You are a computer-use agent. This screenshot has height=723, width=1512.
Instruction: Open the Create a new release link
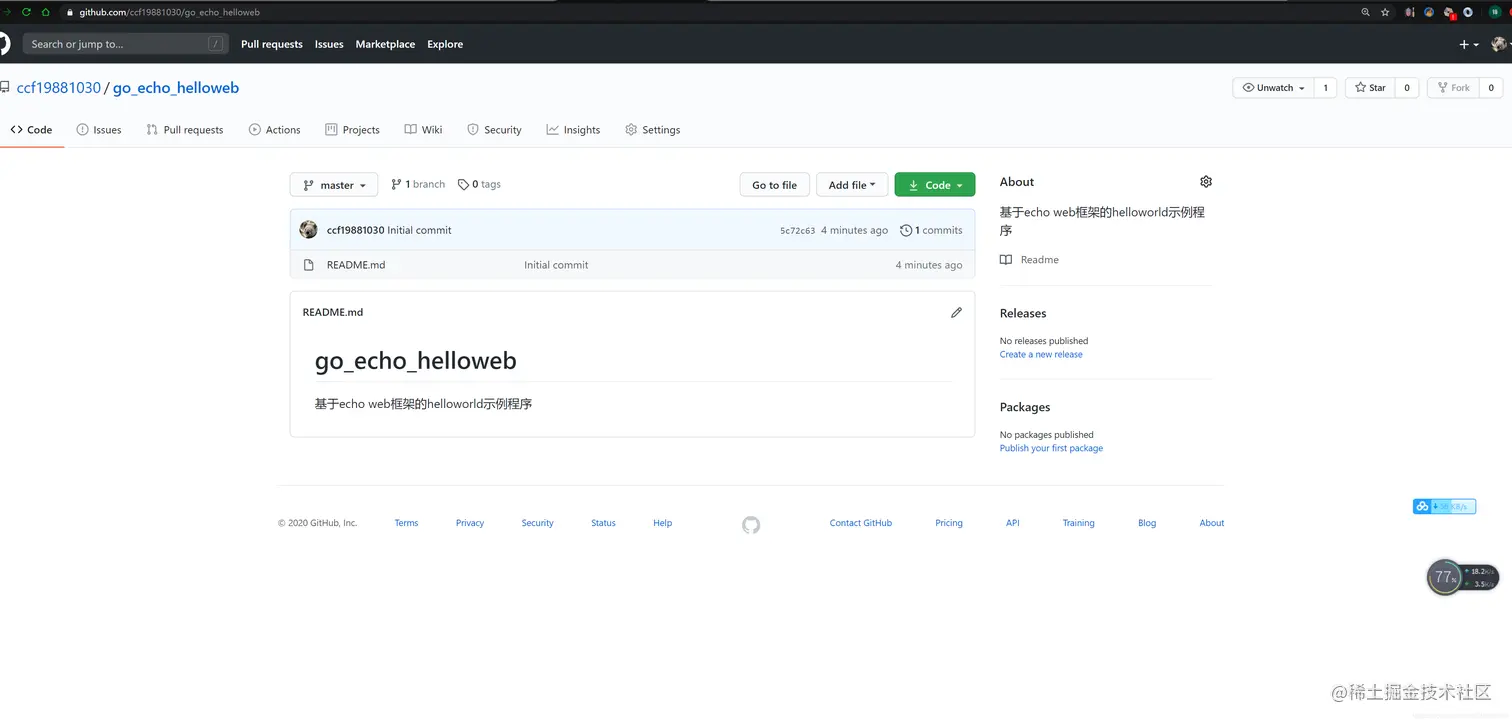pyautogui.click(x=1040, y=354)
